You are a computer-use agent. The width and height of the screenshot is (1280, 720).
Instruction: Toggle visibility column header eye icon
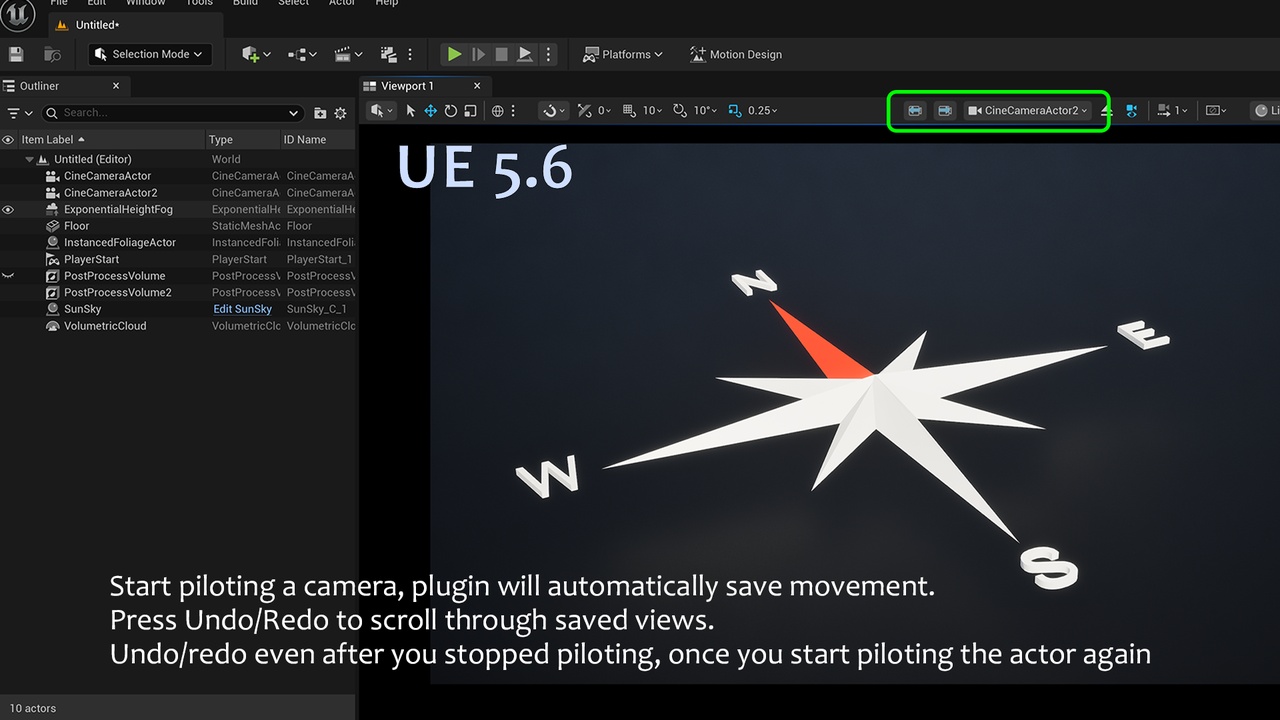point(8,140)
